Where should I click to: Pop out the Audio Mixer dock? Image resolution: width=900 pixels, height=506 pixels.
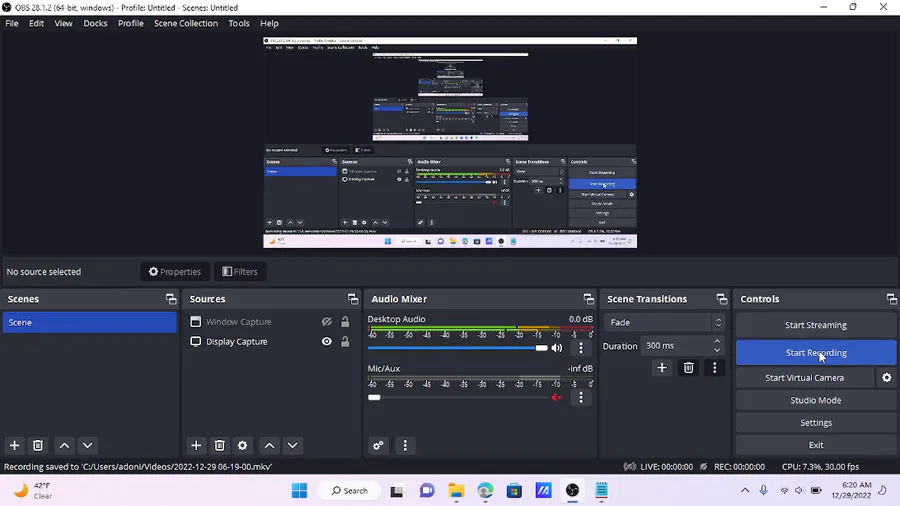point(588,299)
